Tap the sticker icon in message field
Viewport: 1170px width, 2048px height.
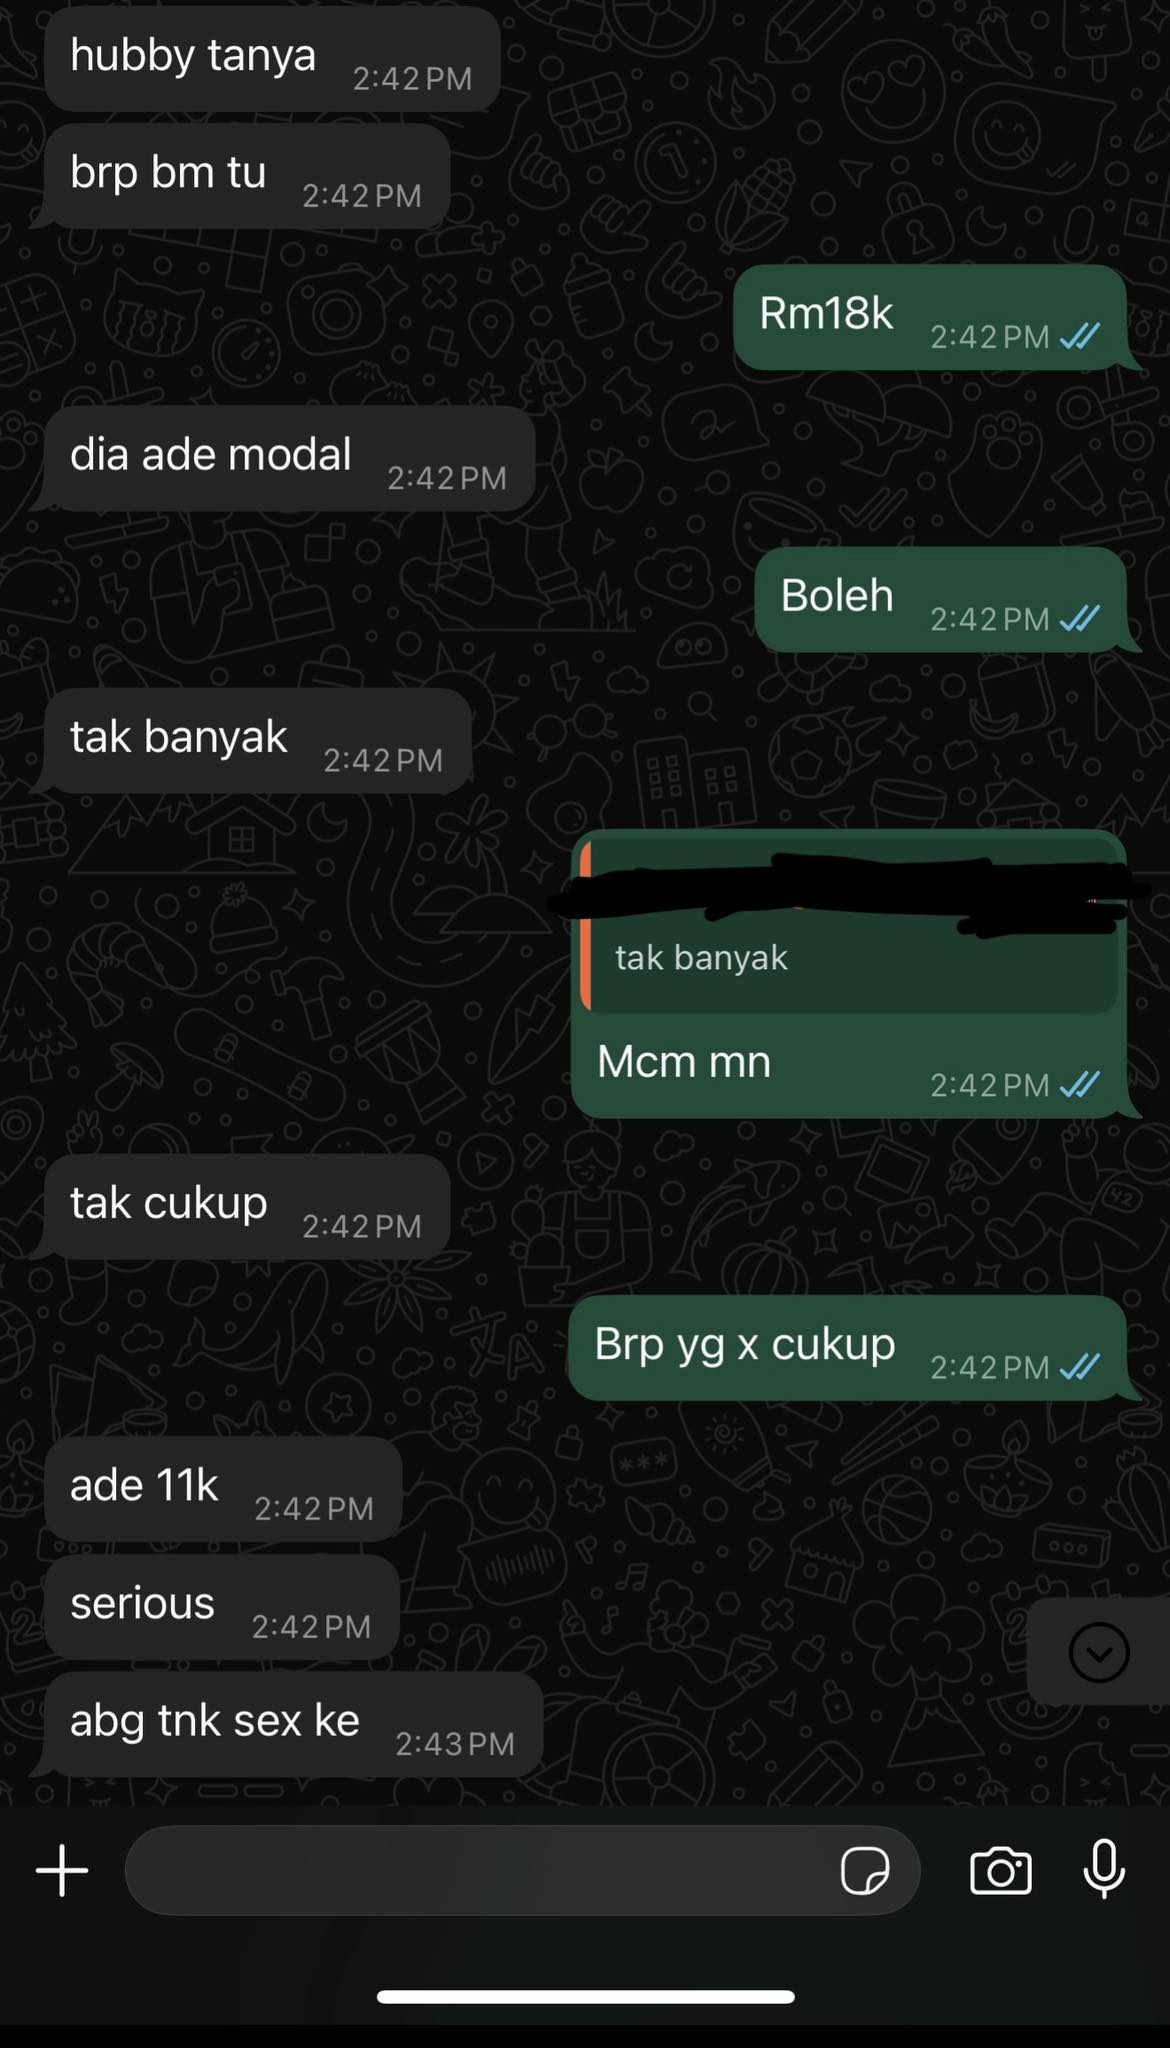tap(865, 1870)
